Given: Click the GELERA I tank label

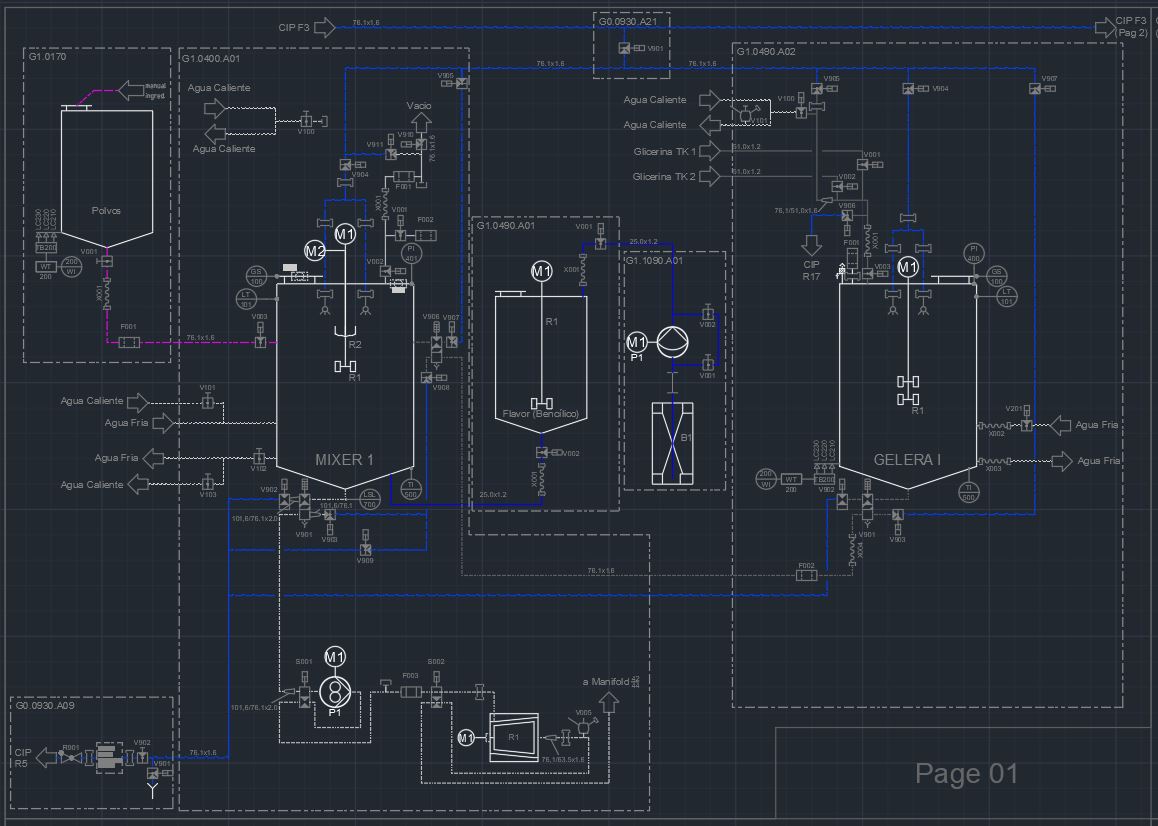Looking at the screenshot, I should pyautogui.click(x=907, y=460).
